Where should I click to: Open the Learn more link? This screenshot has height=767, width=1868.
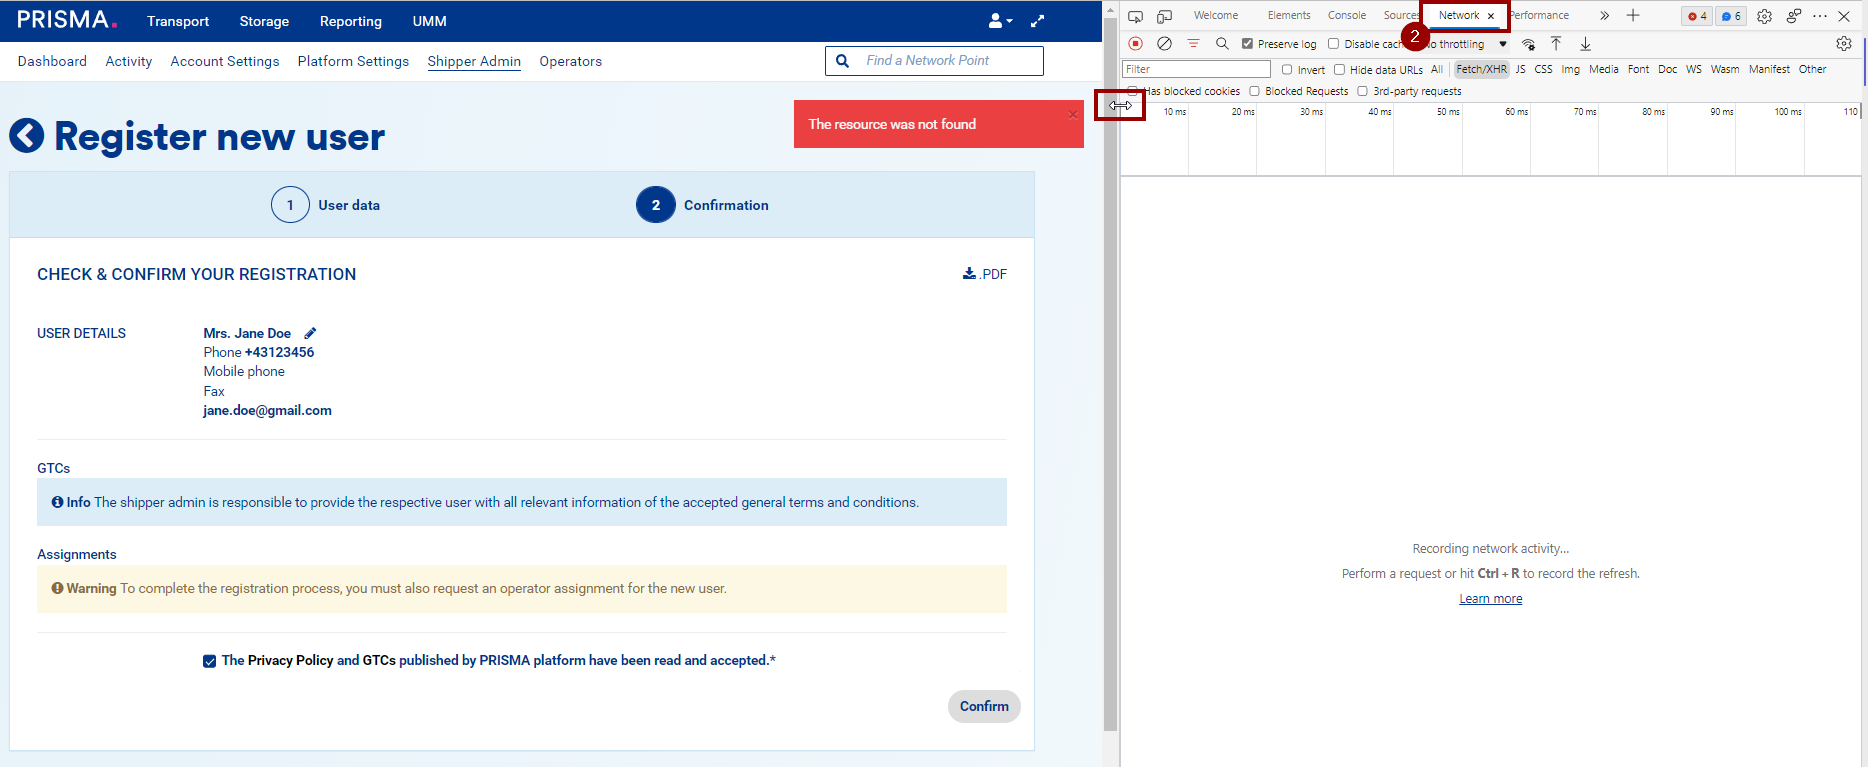click(x=1490, y=599)
